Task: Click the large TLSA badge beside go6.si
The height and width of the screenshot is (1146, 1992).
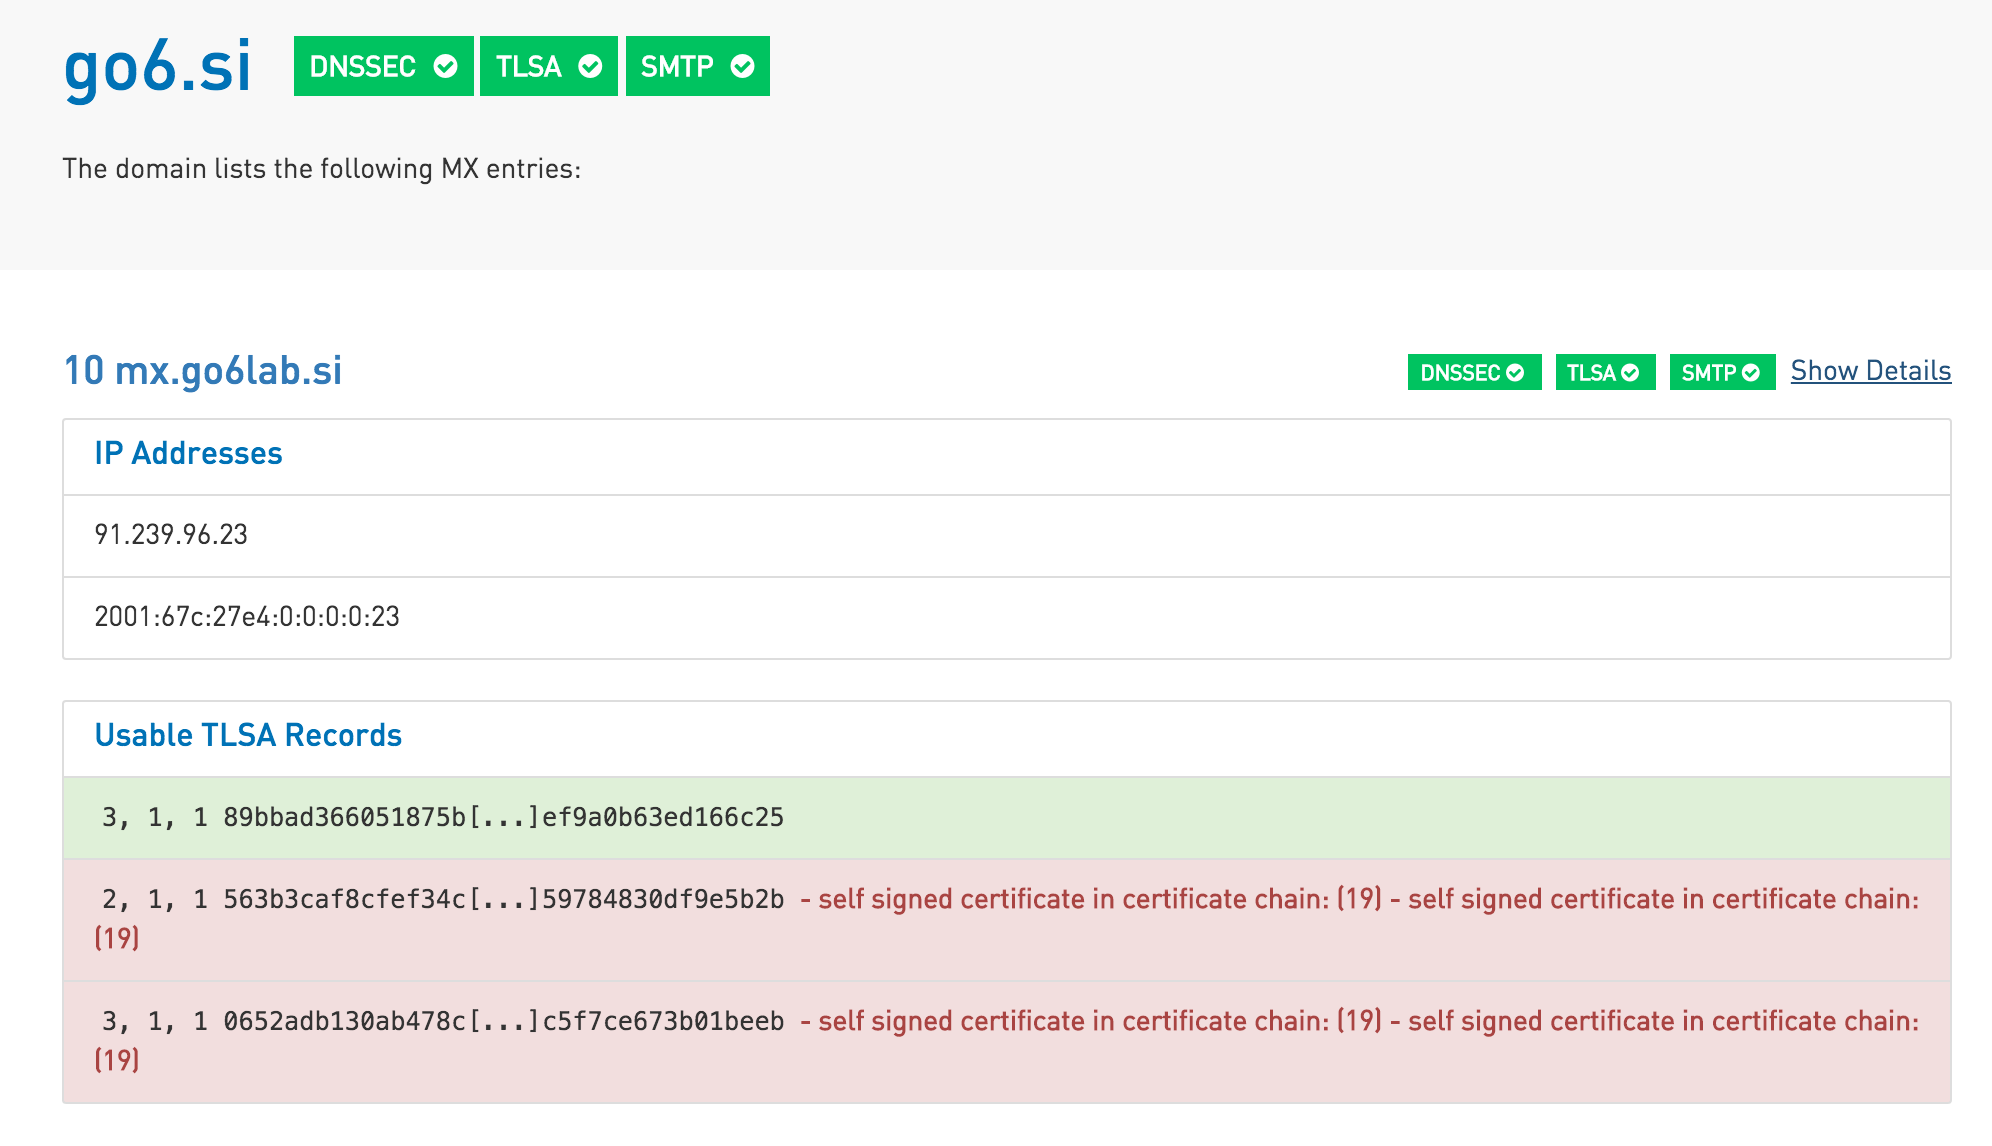Action: tap(549, 66)
